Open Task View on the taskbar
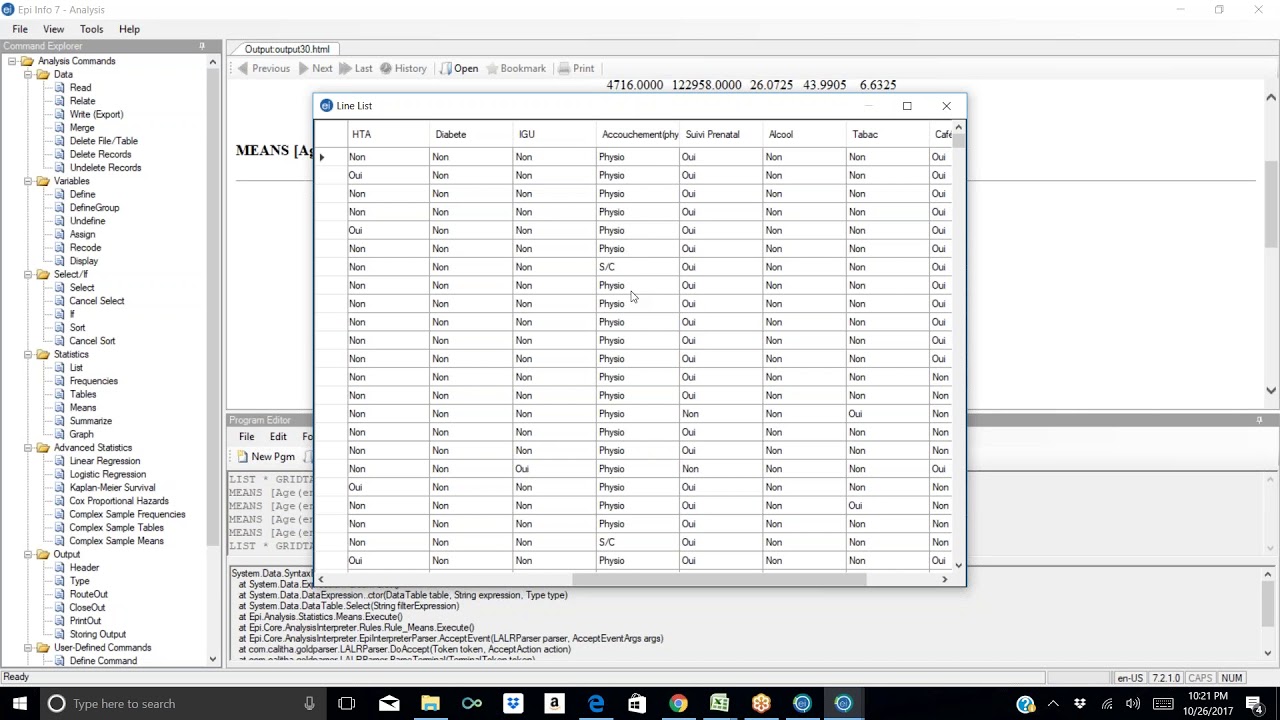Screen dimensions: 1280x720 [347, 704]
